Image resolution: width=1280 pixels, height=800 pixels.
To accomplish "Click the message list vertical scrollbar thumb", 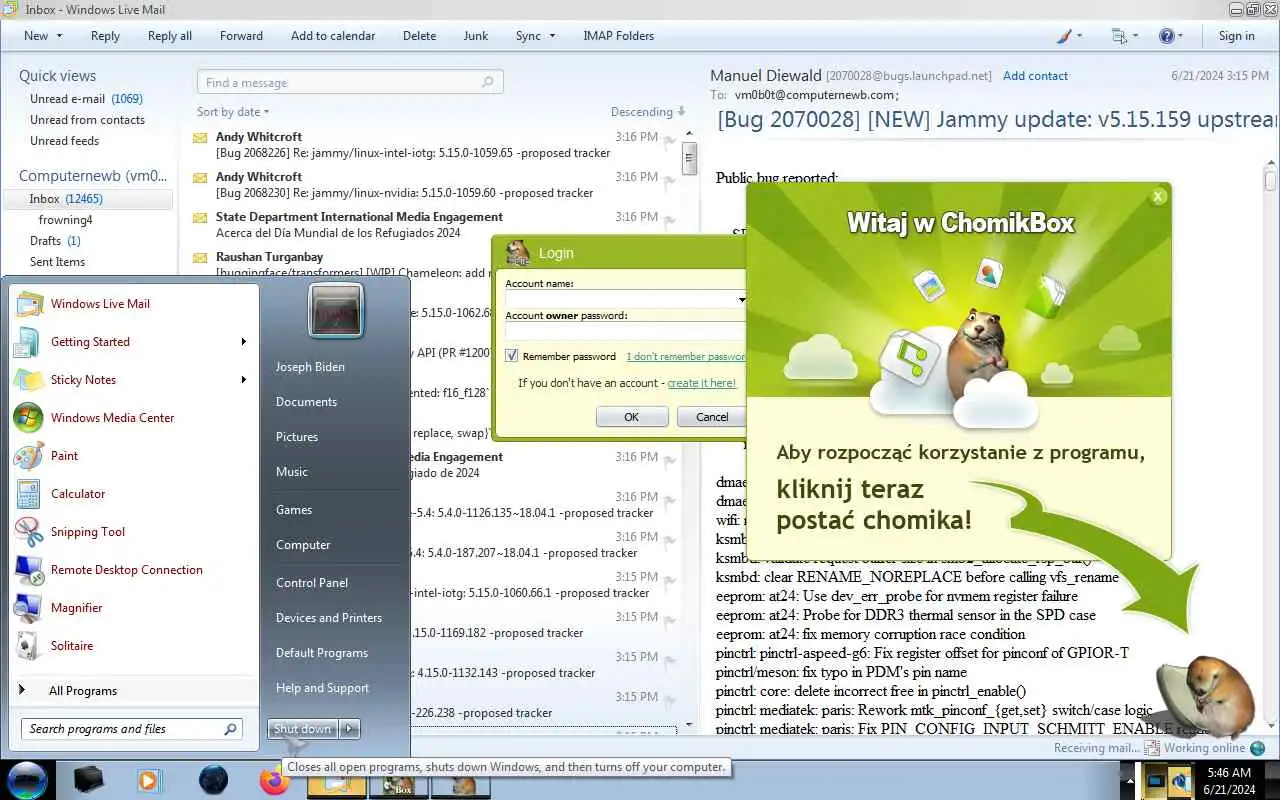I will tap(689, 158).
